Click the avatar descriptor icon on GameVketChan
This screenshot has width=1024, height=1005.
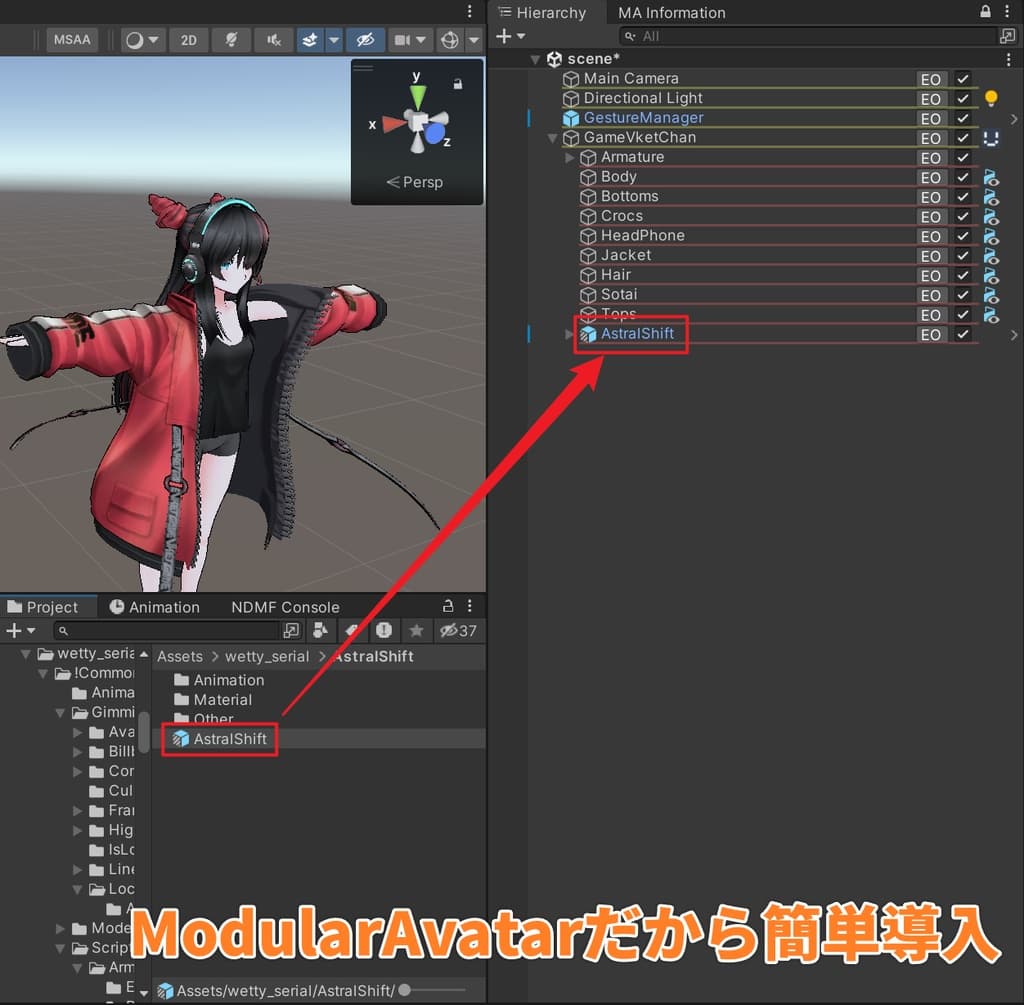click(x=991, y=138)
